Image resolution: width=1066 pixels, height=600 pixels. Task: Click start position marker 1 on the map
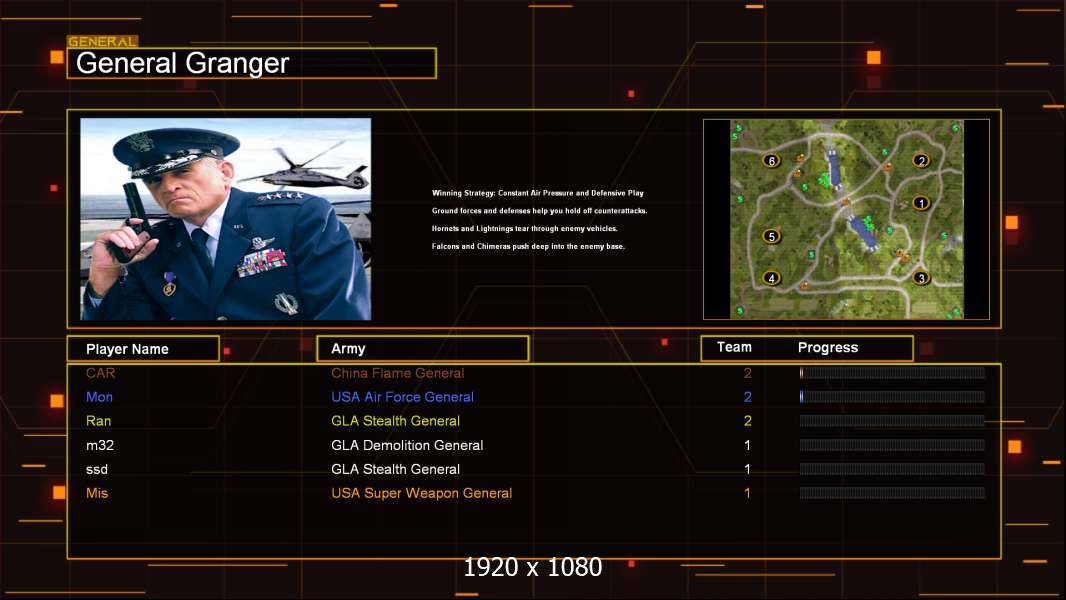(x=921, y=202)
